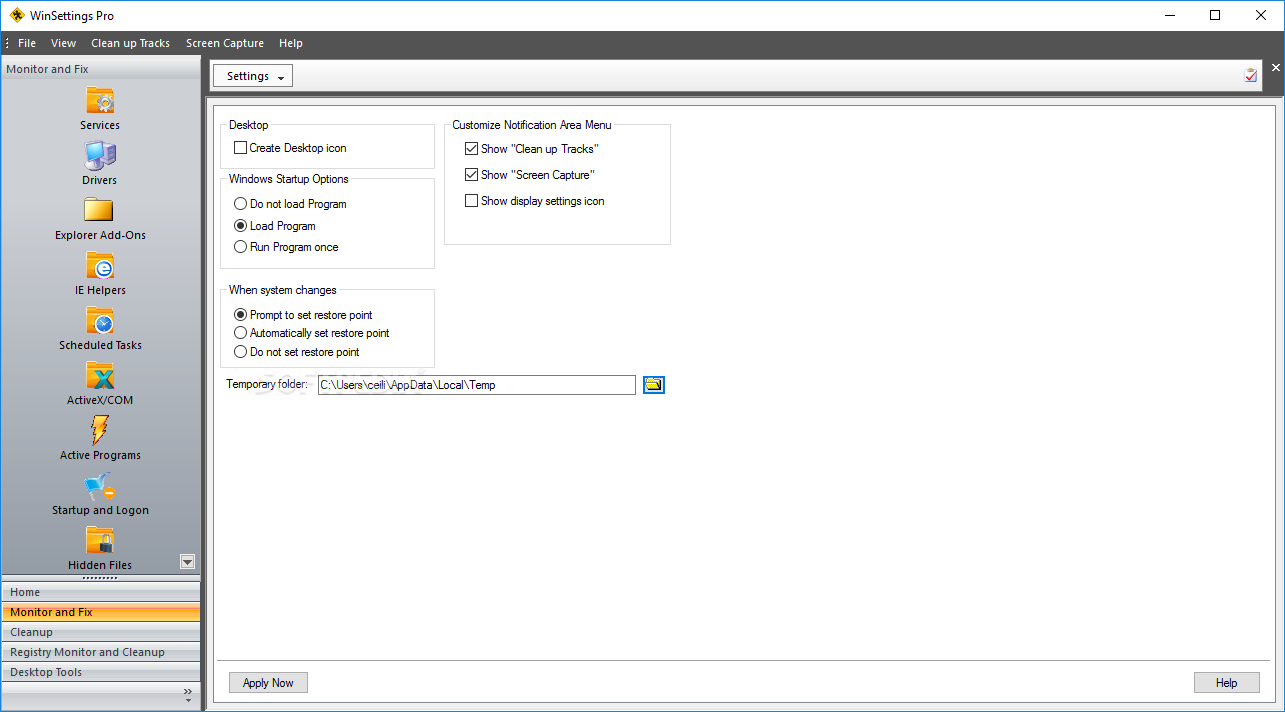
Task: Select the ActiveX/COM icon
Action: click(100, 376)
